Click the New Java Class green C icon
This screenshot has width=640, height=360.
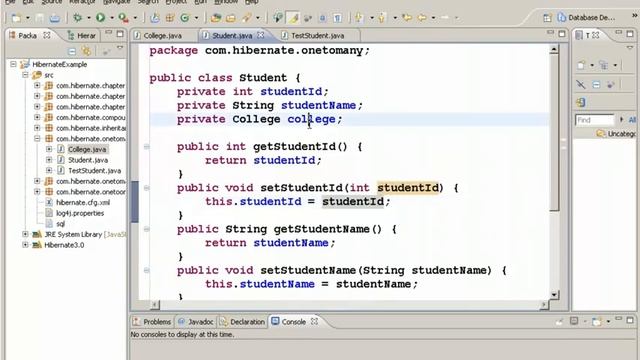[185, 18]
